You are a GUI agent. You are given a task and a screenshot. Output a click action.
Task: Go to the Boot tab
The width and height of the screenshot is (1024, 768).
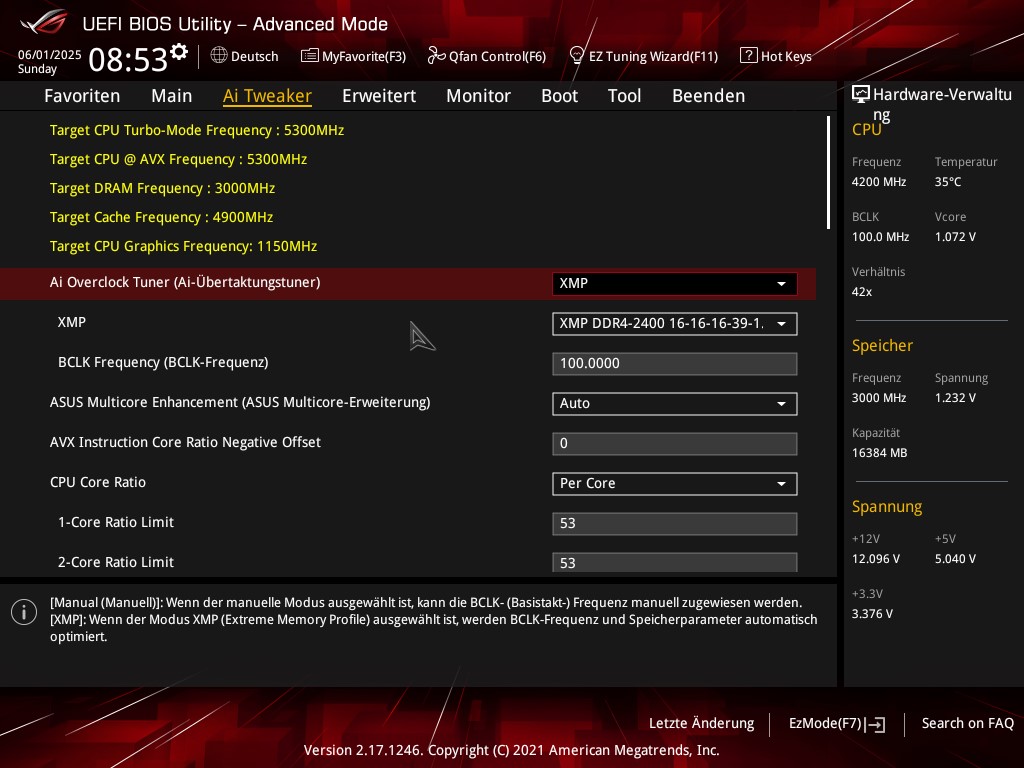(559, 96)
